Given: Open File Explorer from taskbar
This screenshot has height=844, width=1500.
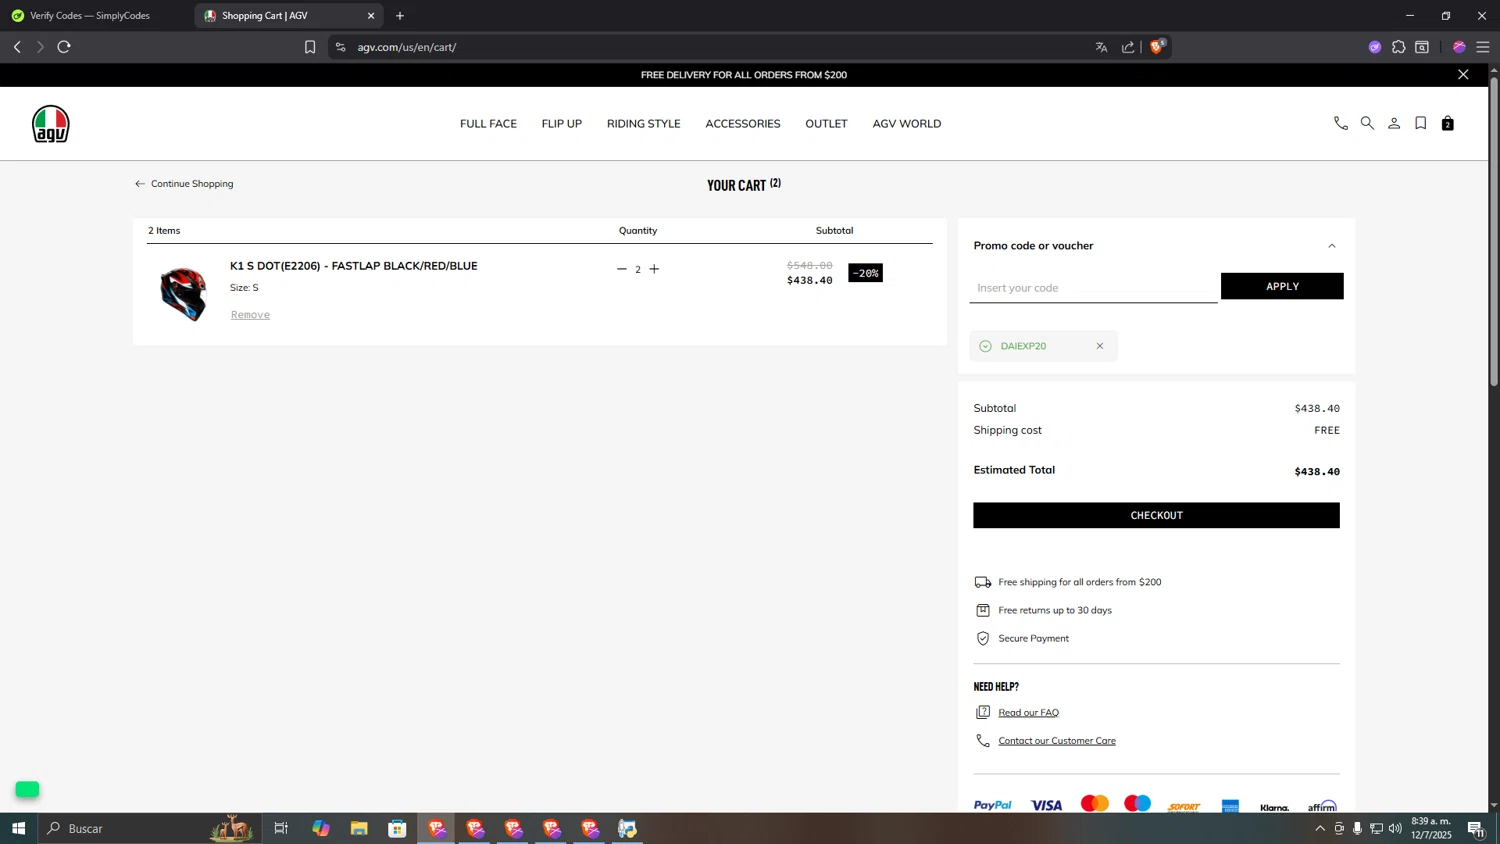Looking at the screenshot, I should tap(359, 829).
